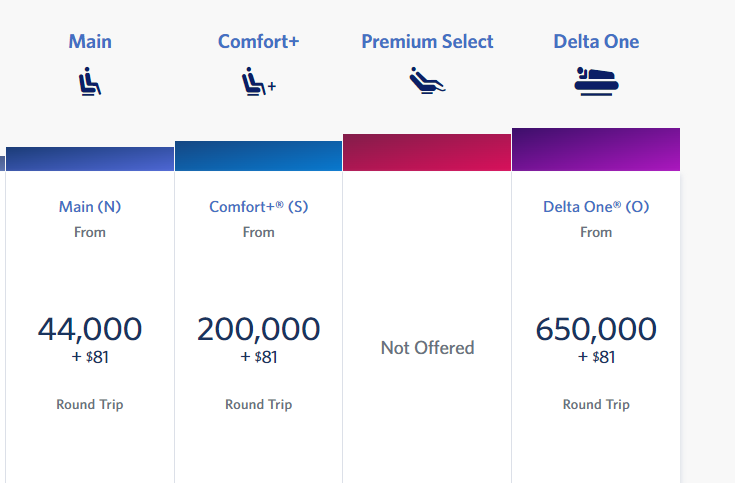735x483 pixels.
Task: Click the crimson Premium Select color bar
Action: [x=427, y=152]
